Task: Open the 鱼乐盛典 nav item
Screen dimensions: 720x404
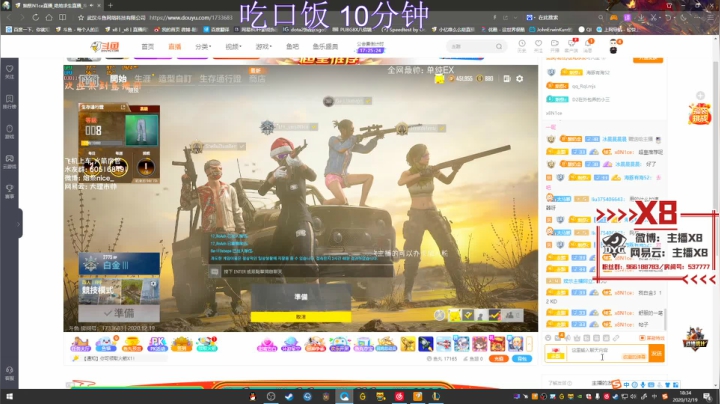Action: pos(326,46)
